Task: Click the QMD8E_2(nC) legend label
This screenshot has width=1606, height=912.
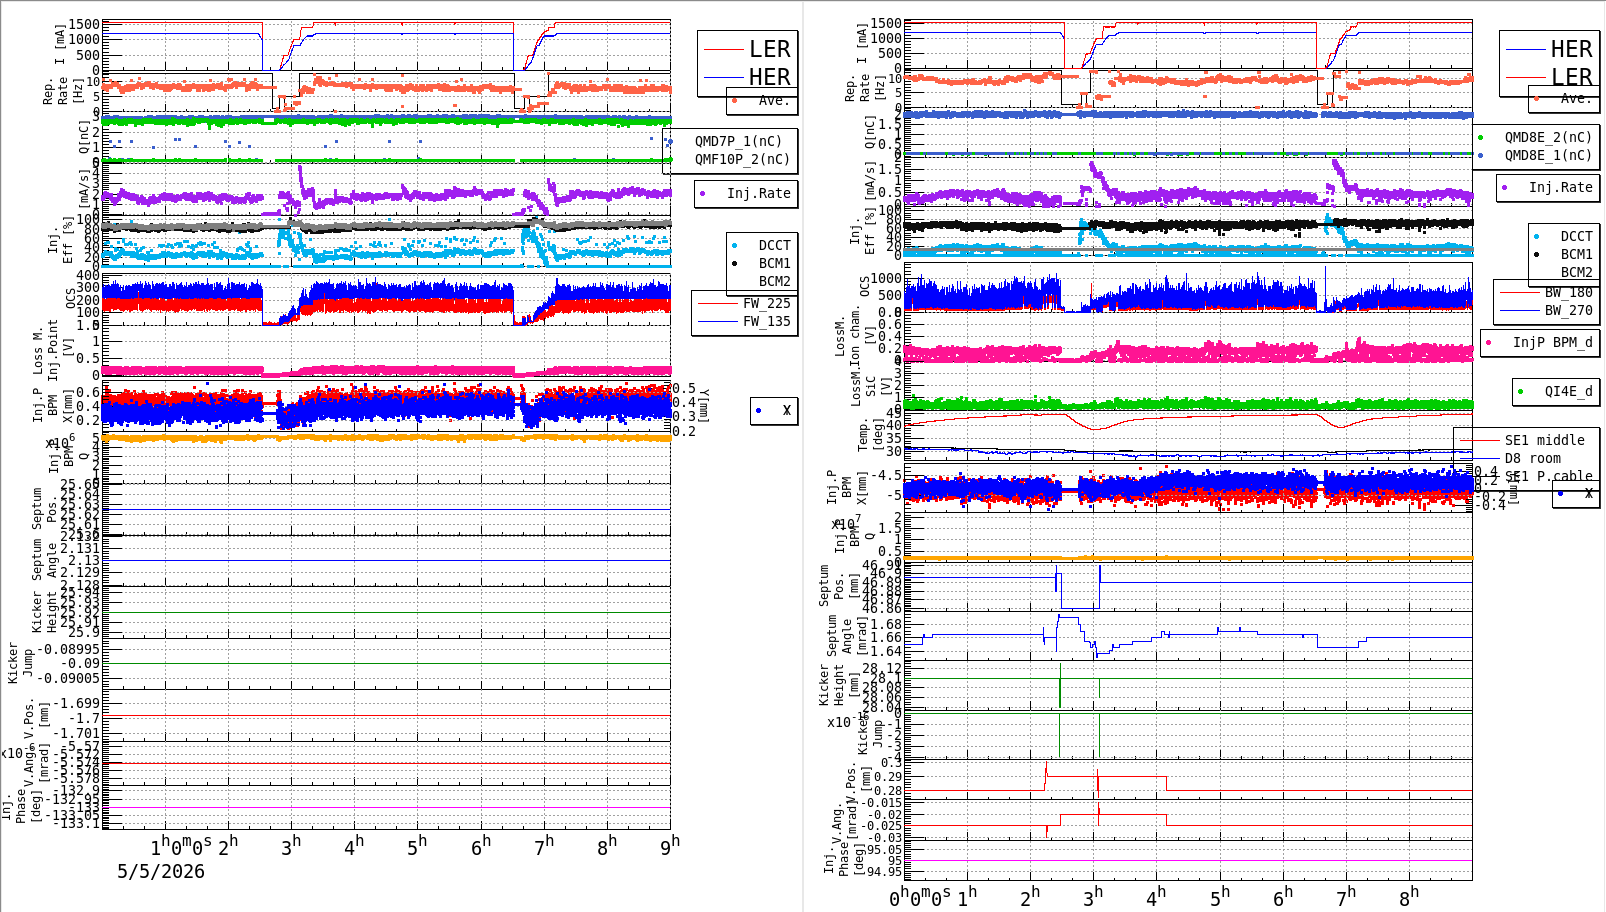Action: pyautogui.click(x=1548, y=137)
